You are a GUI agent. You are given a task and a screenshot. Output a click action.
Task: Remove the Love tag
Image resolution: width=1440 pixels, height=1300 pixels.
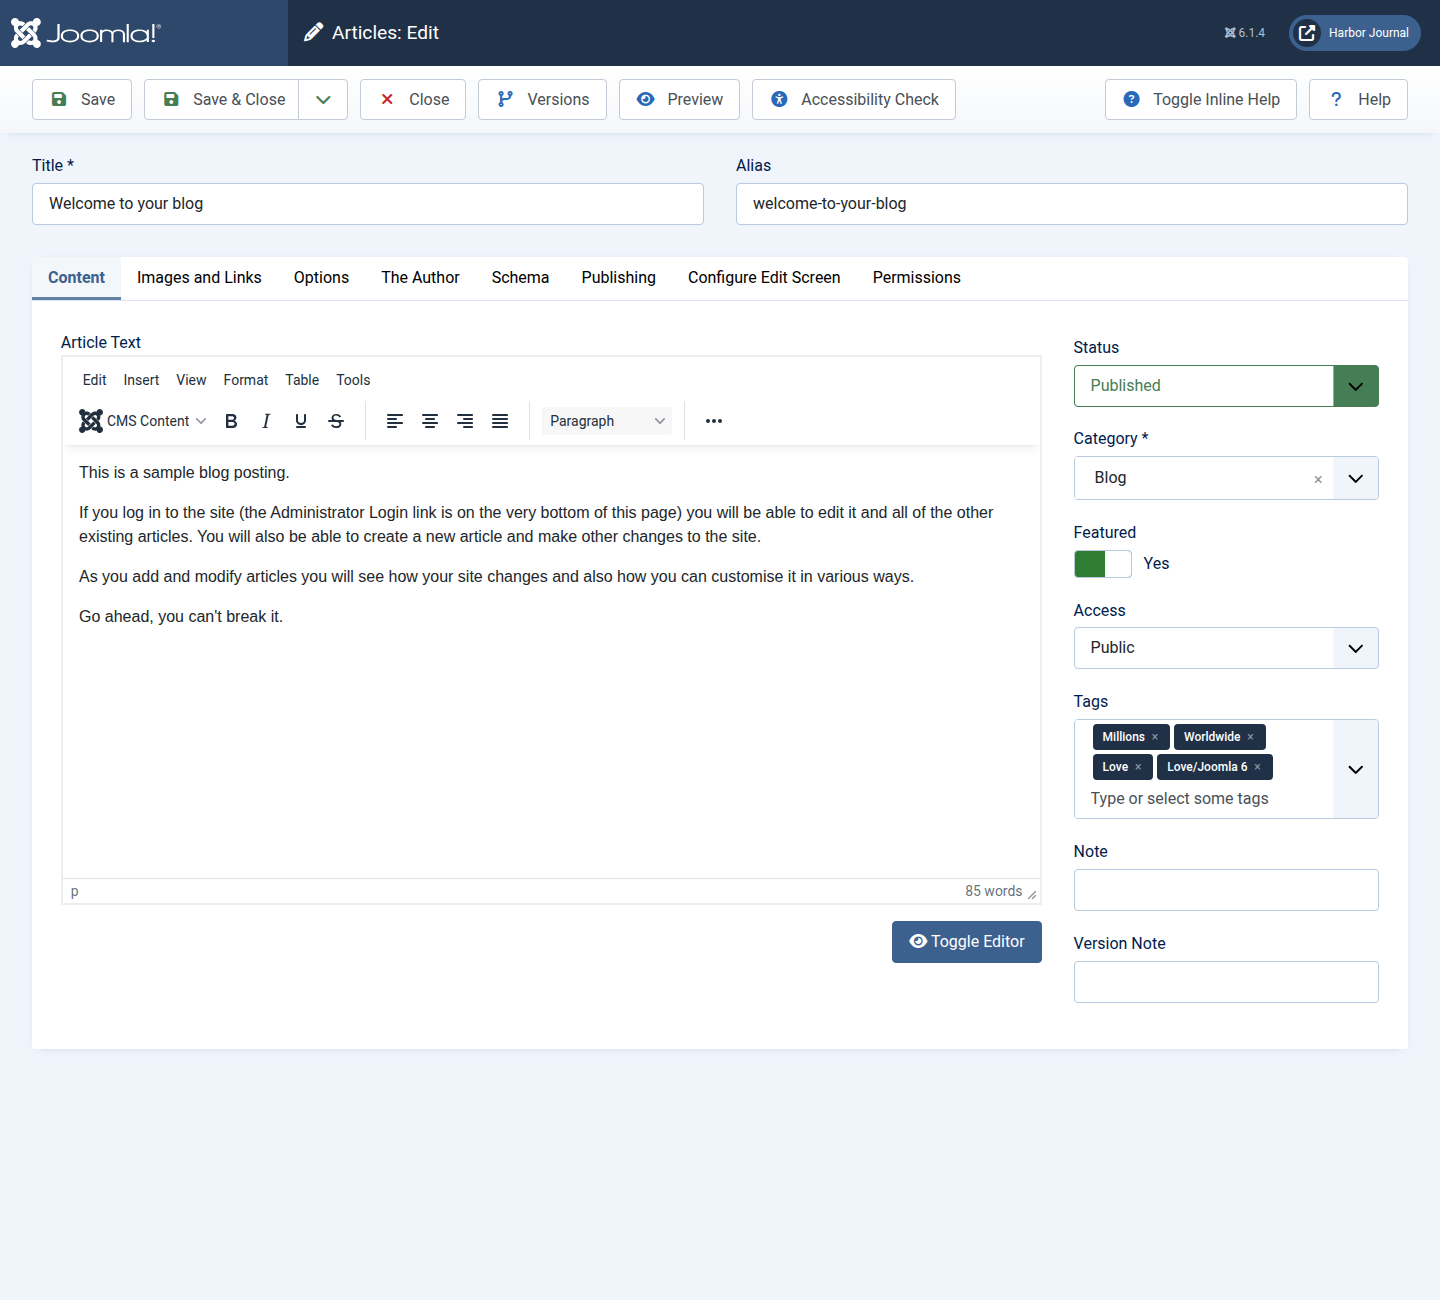[1138, 767]
